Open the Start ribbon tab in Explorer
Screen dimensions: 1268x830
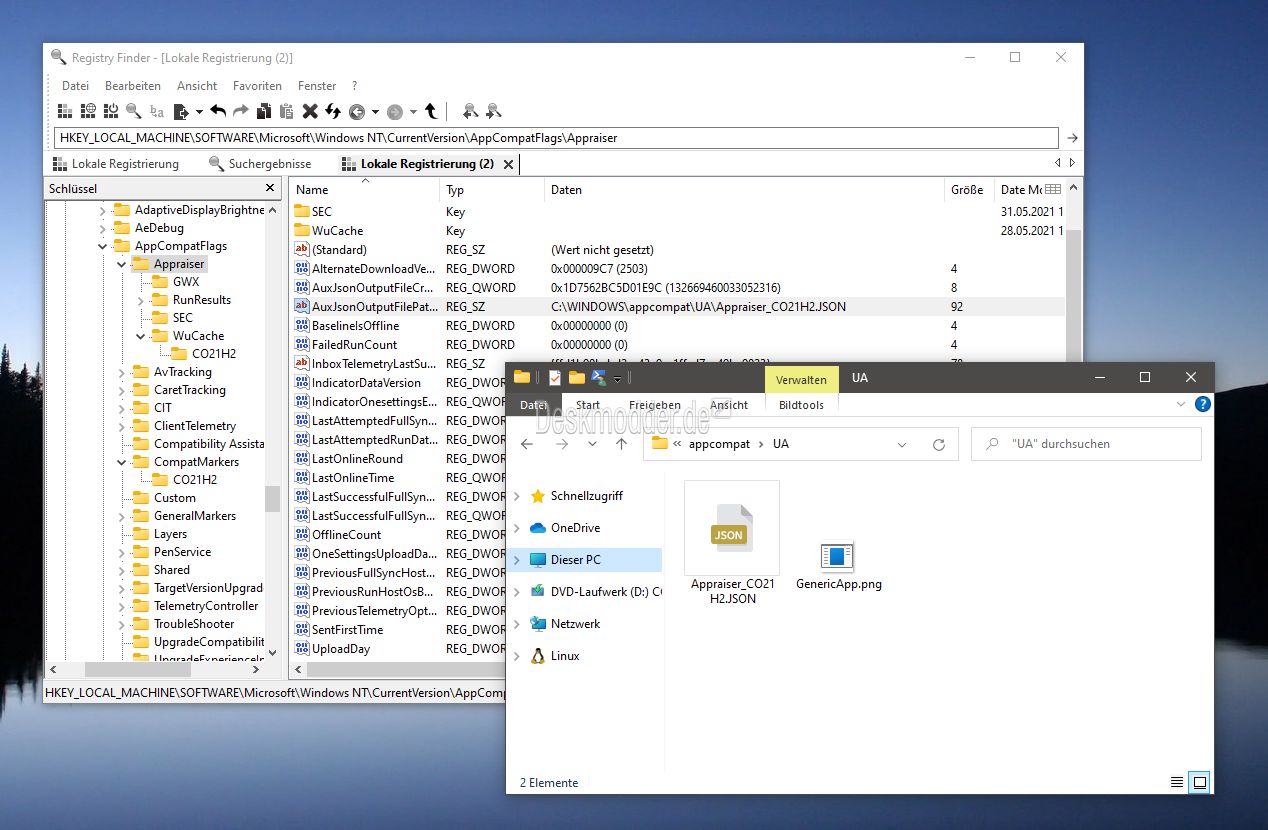pos(588,405)
